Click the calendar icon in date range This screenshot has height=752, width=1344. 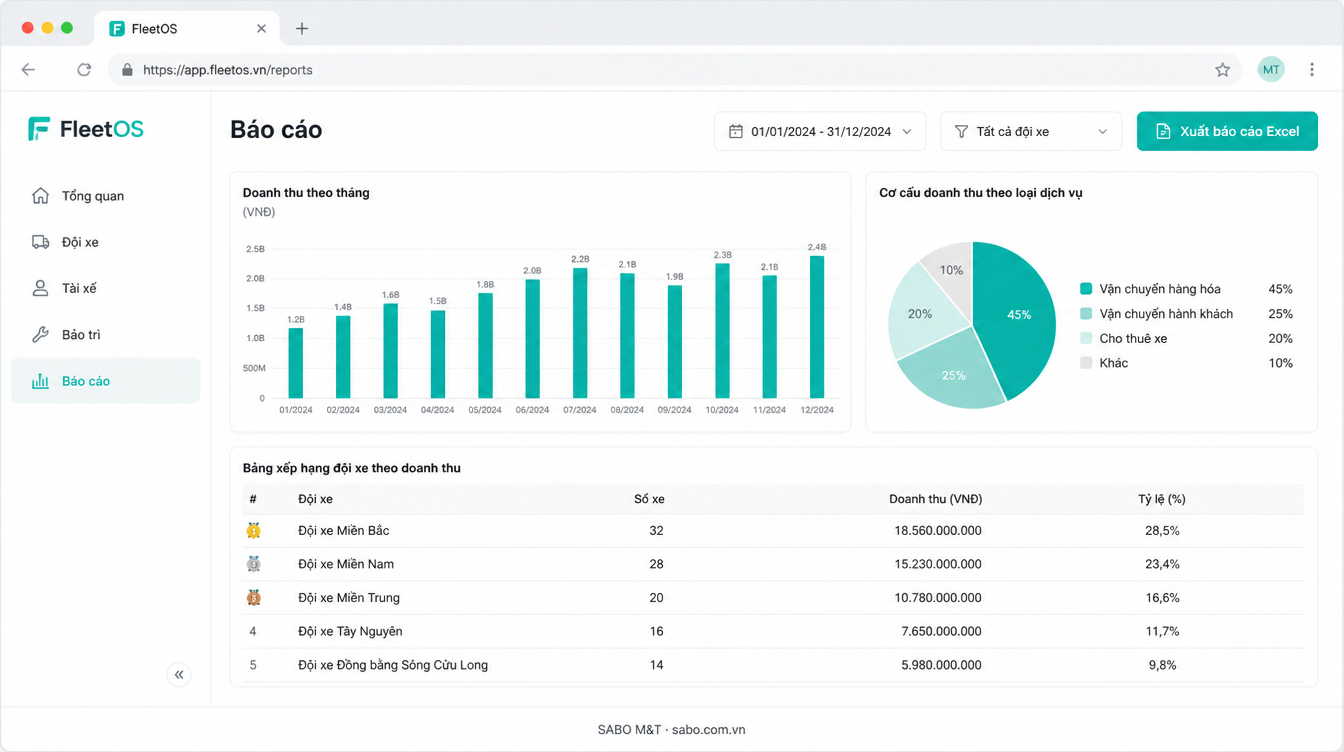(x=736, y=131)
